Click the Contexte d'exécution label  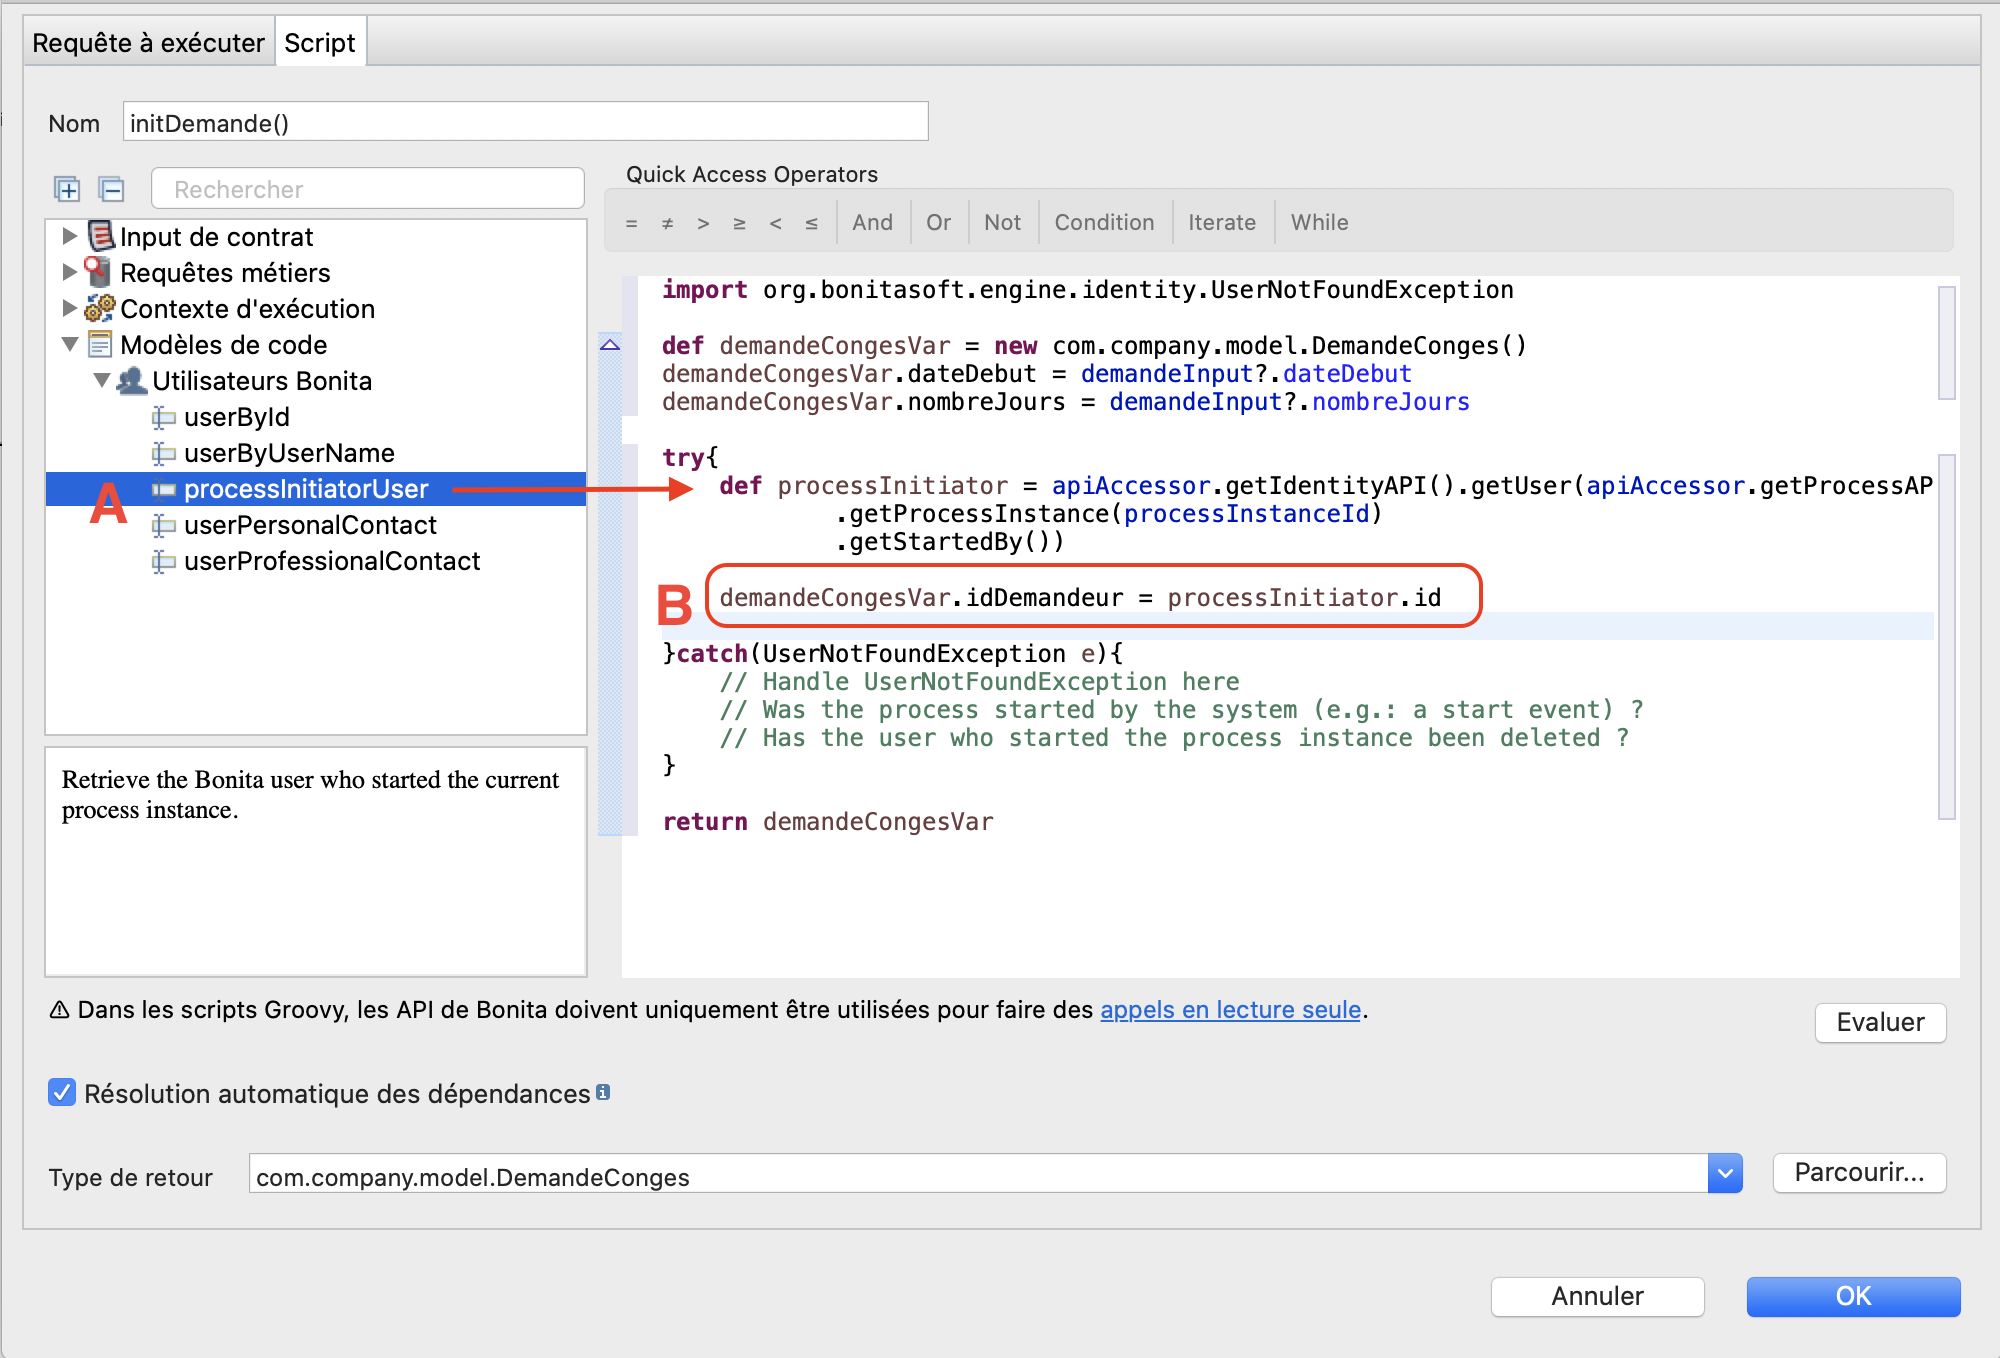click(x=247, y=309)
